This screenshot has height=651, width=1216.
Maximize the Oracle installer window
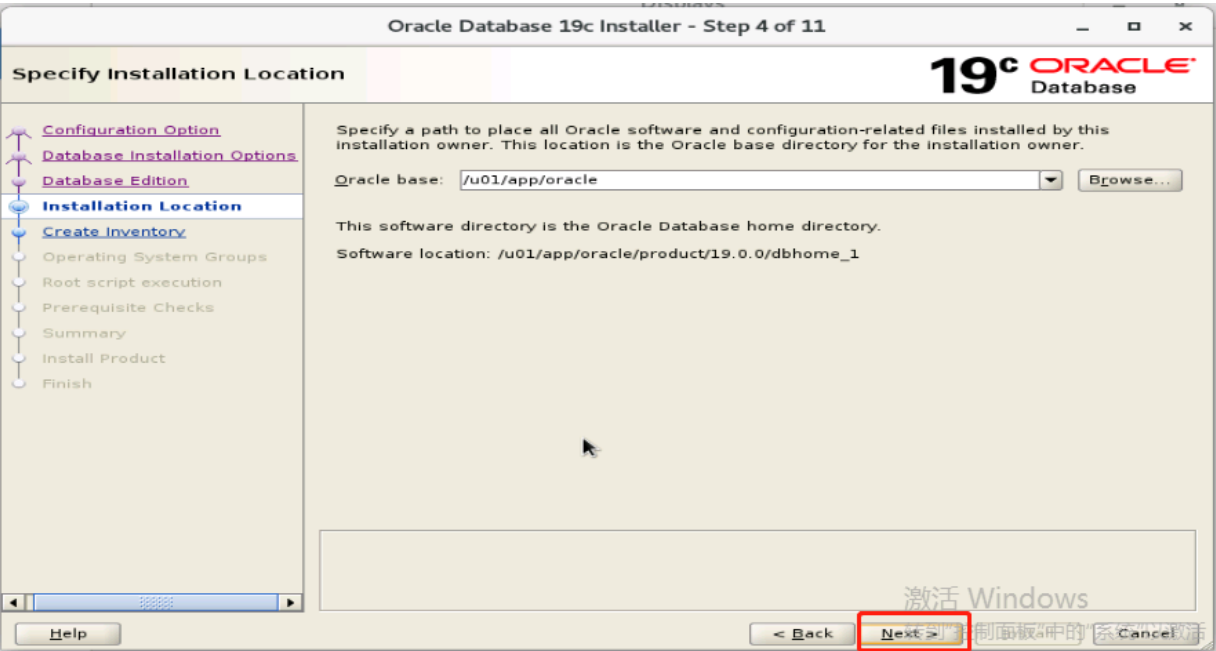(x=1133, y=27)
